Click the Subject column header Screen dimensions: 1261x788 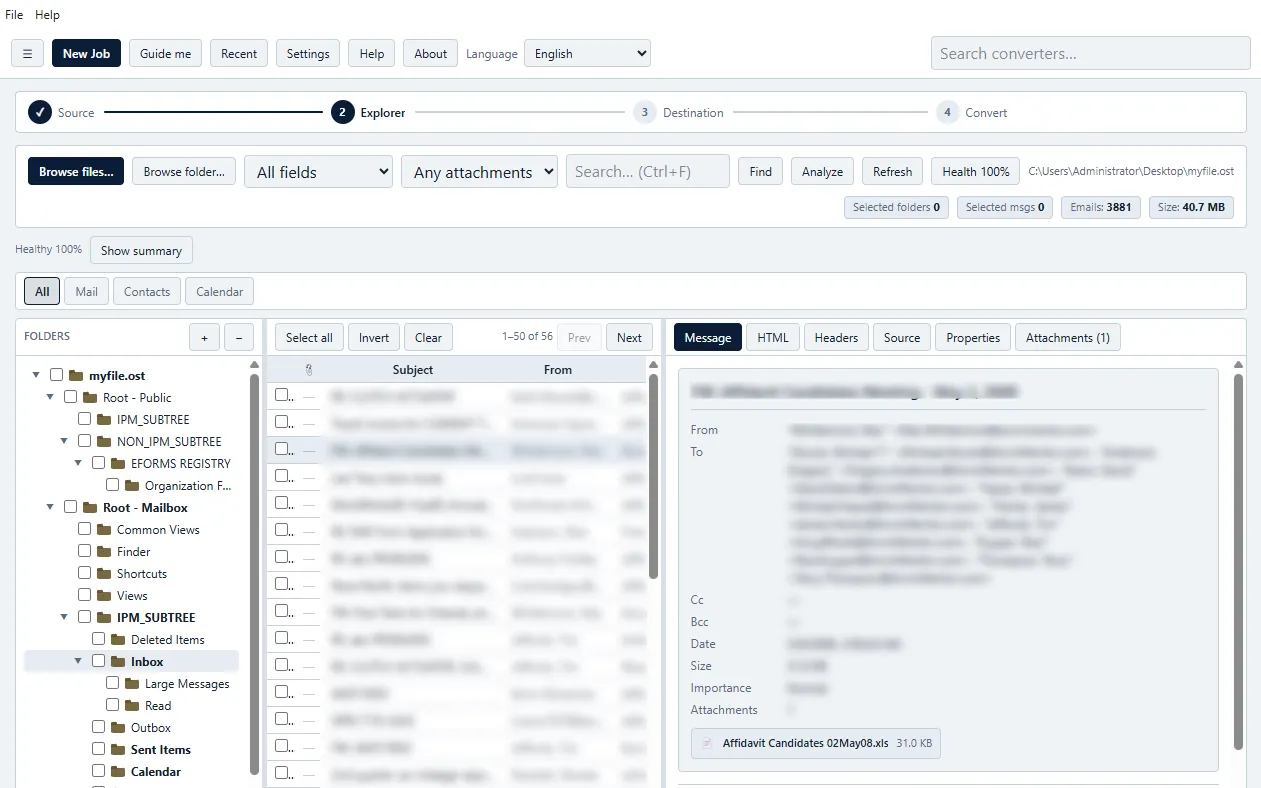pos(413,370)
